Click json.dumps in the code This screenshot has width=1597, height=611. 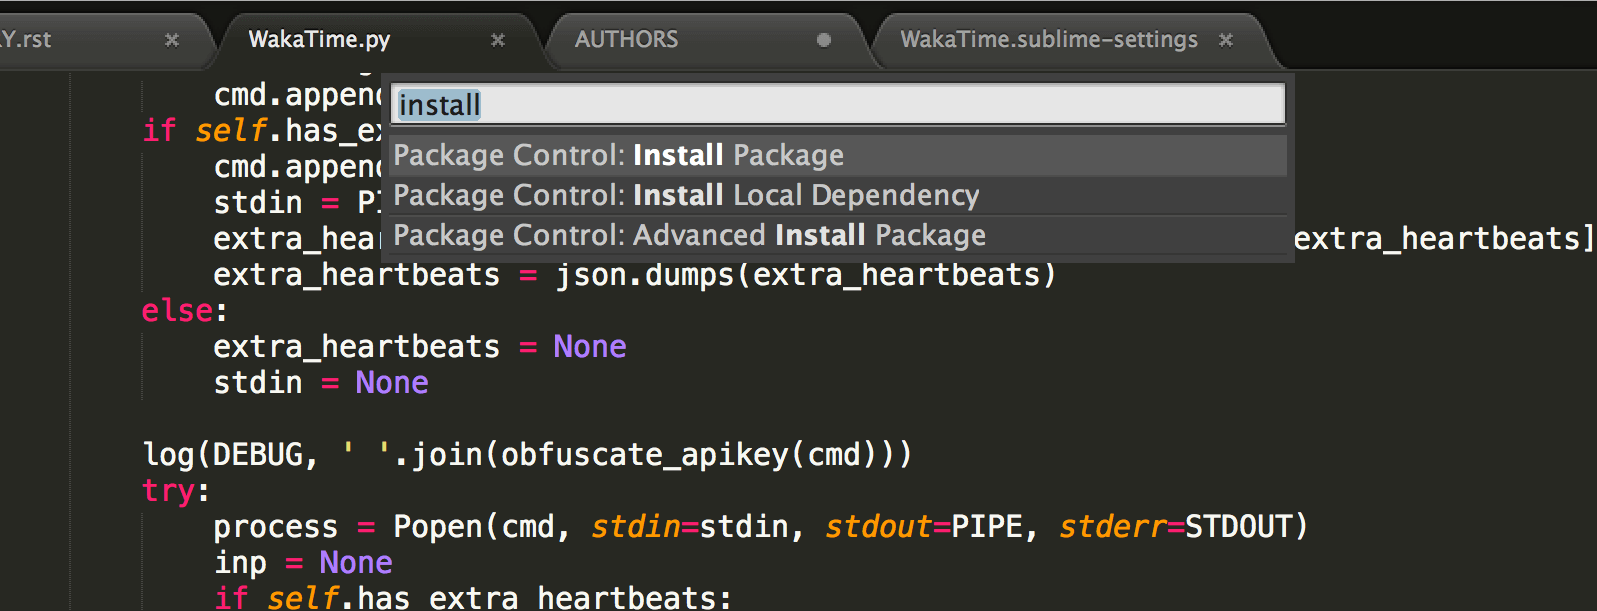point(645,275)
